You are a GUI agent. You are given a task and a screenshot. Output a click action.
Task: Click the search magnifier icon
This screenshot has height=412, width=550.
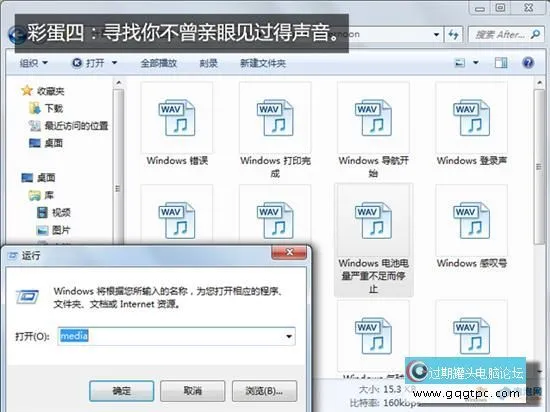pyautogui.click(x=535, y=34)
